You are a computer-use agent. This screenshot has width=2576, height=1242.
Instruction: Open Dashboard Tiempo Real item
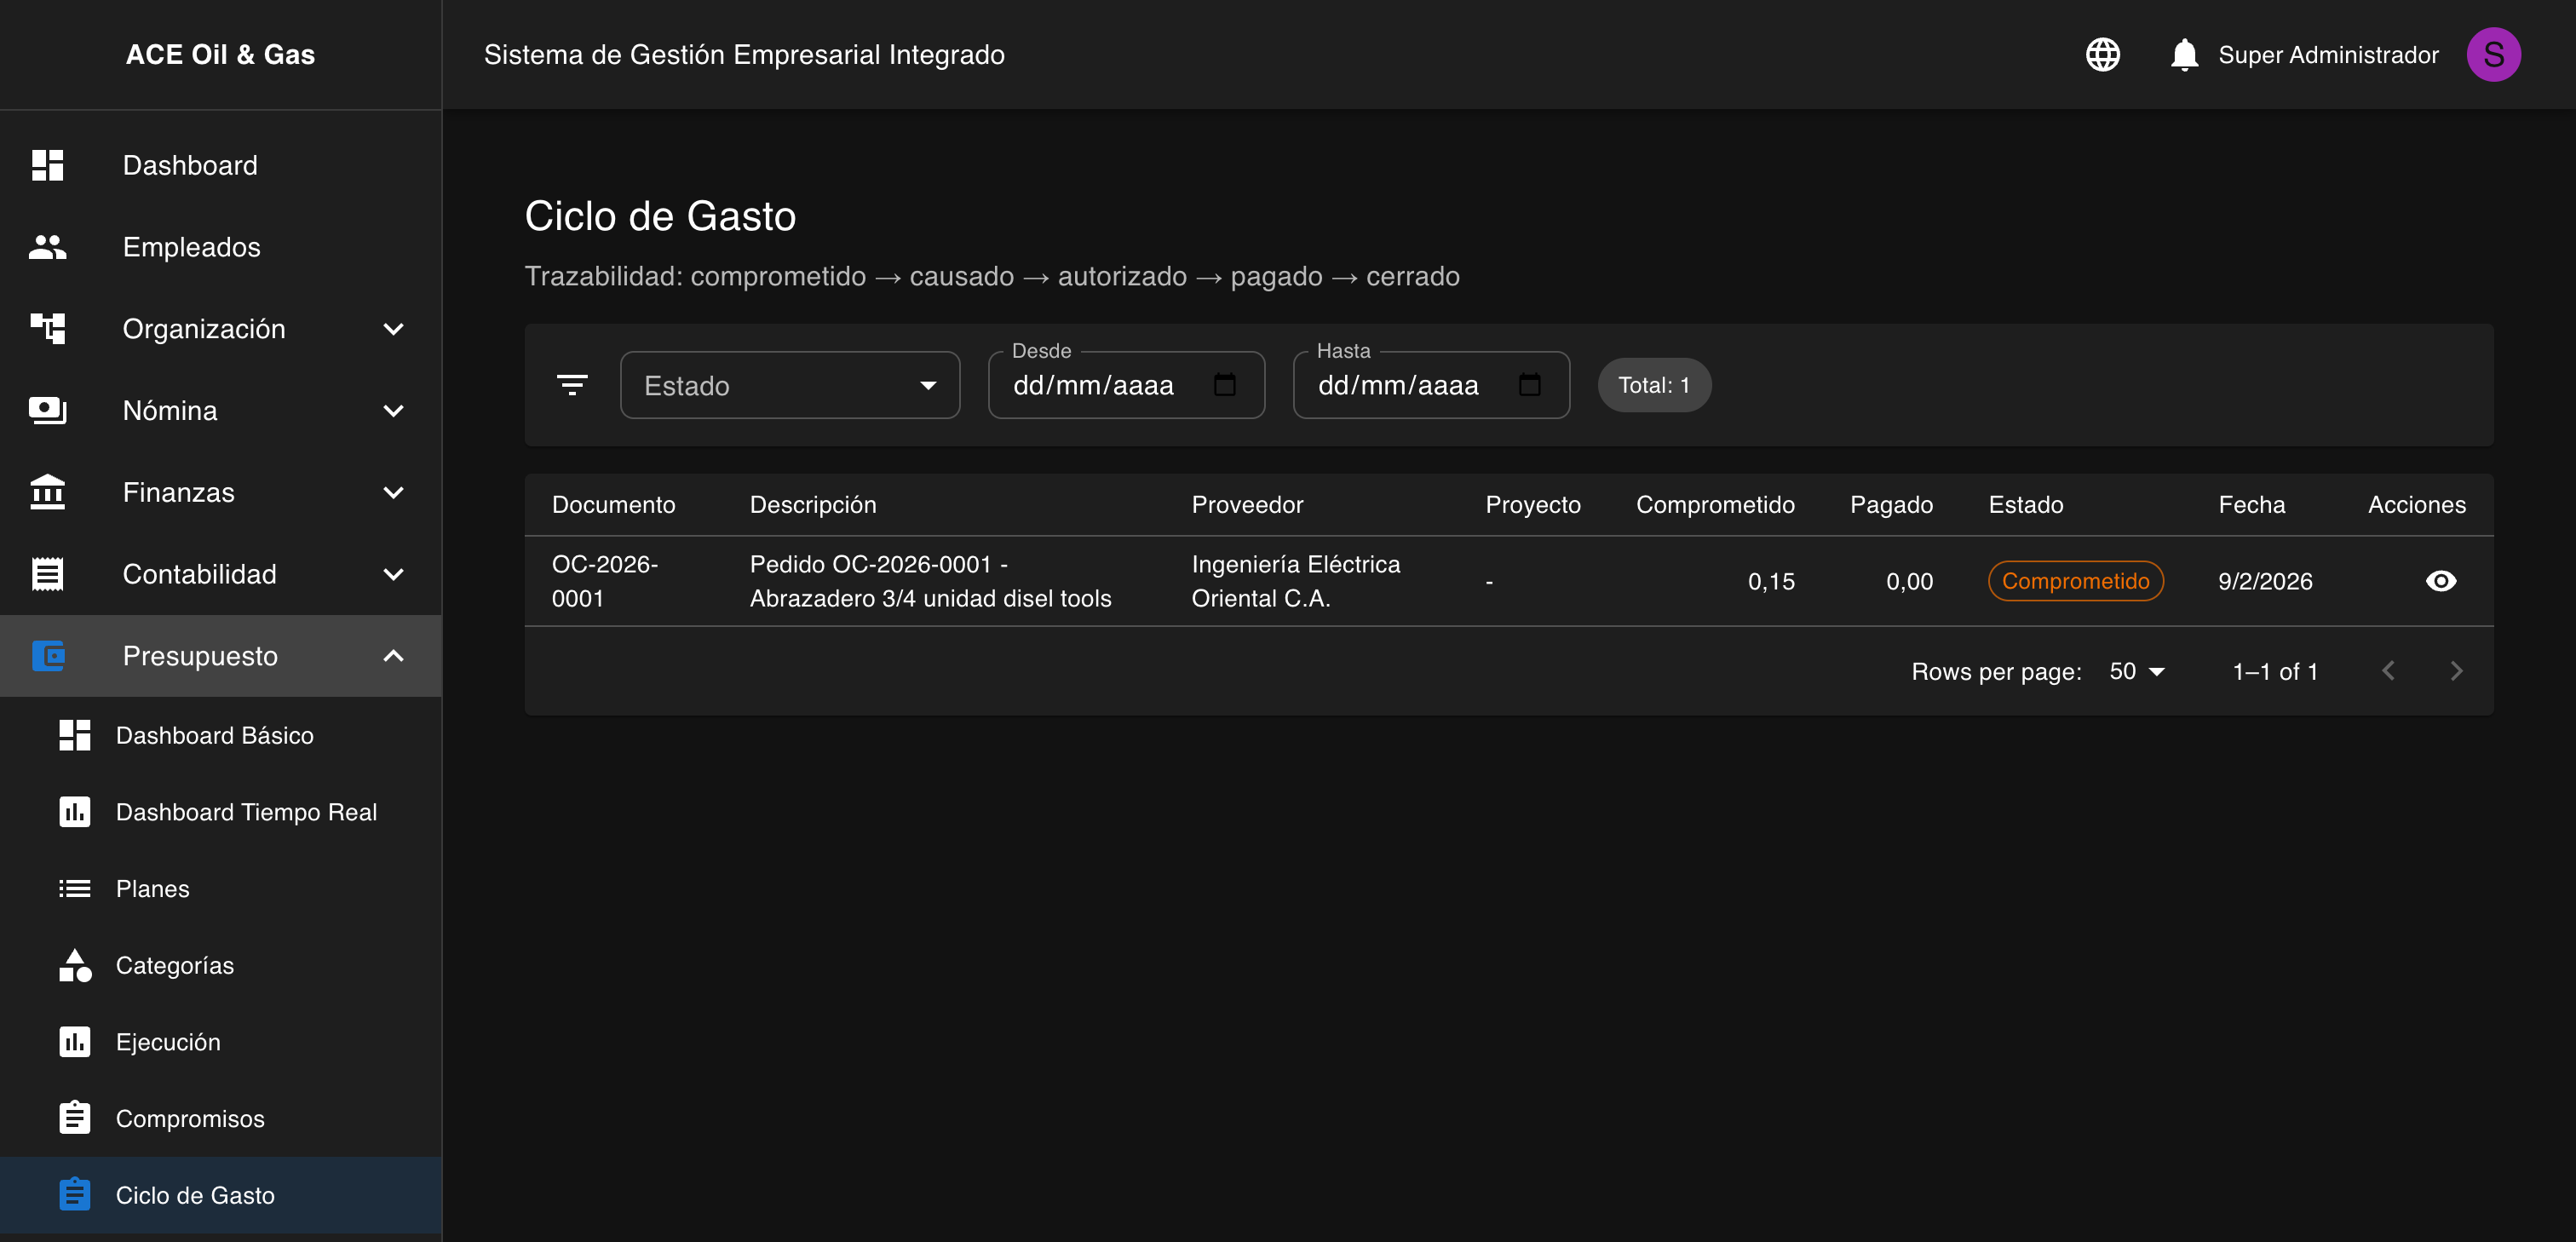[221, 812]
